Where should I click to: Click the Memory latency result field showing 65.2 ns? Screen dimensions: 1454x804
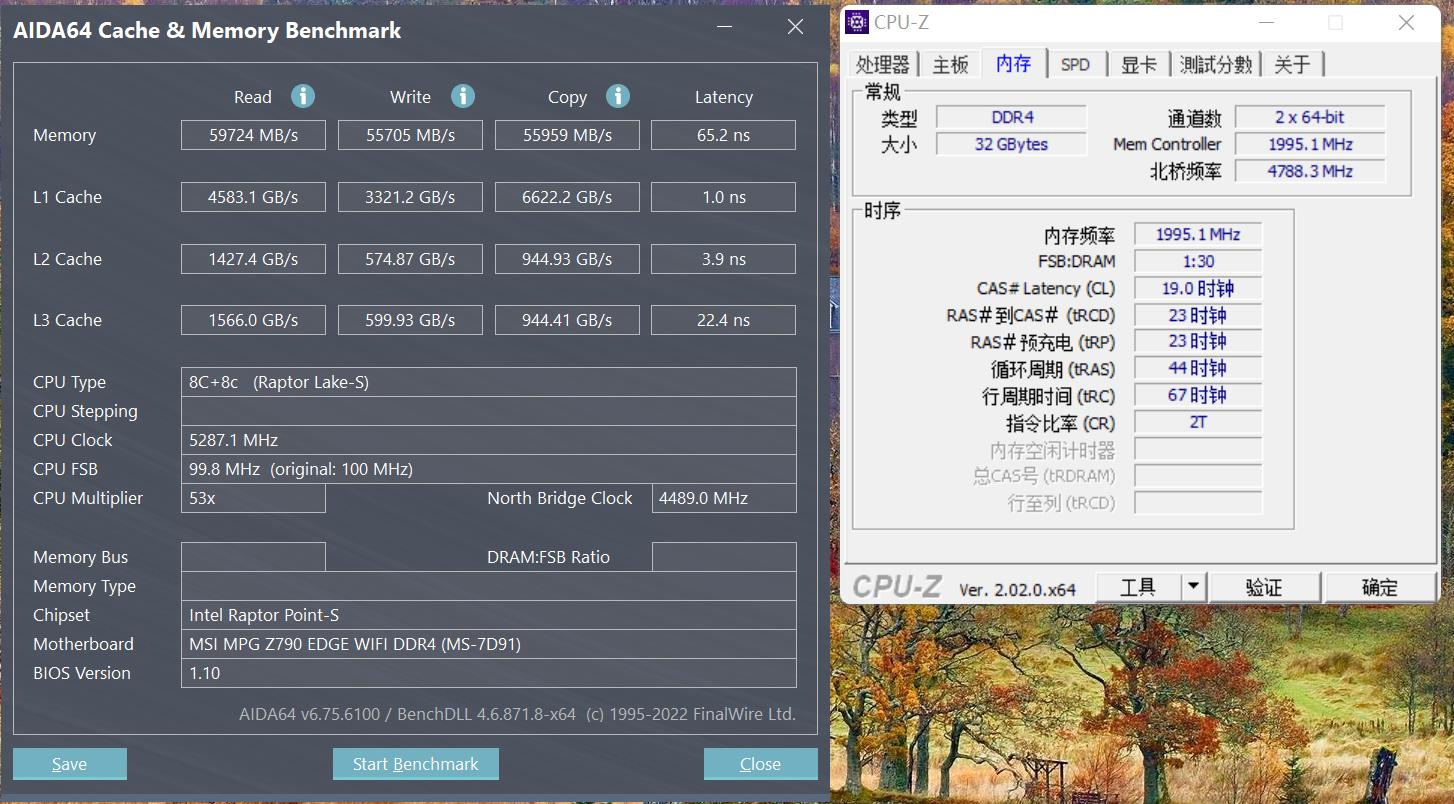coord(723,134)
